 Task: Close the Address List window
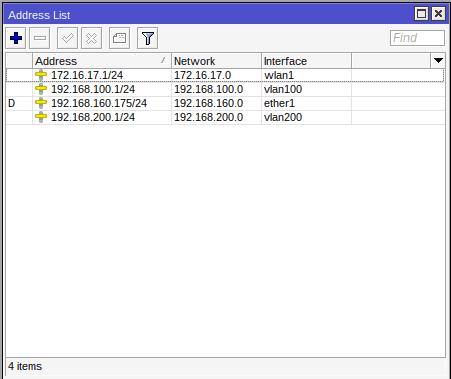tap(438, 14)
